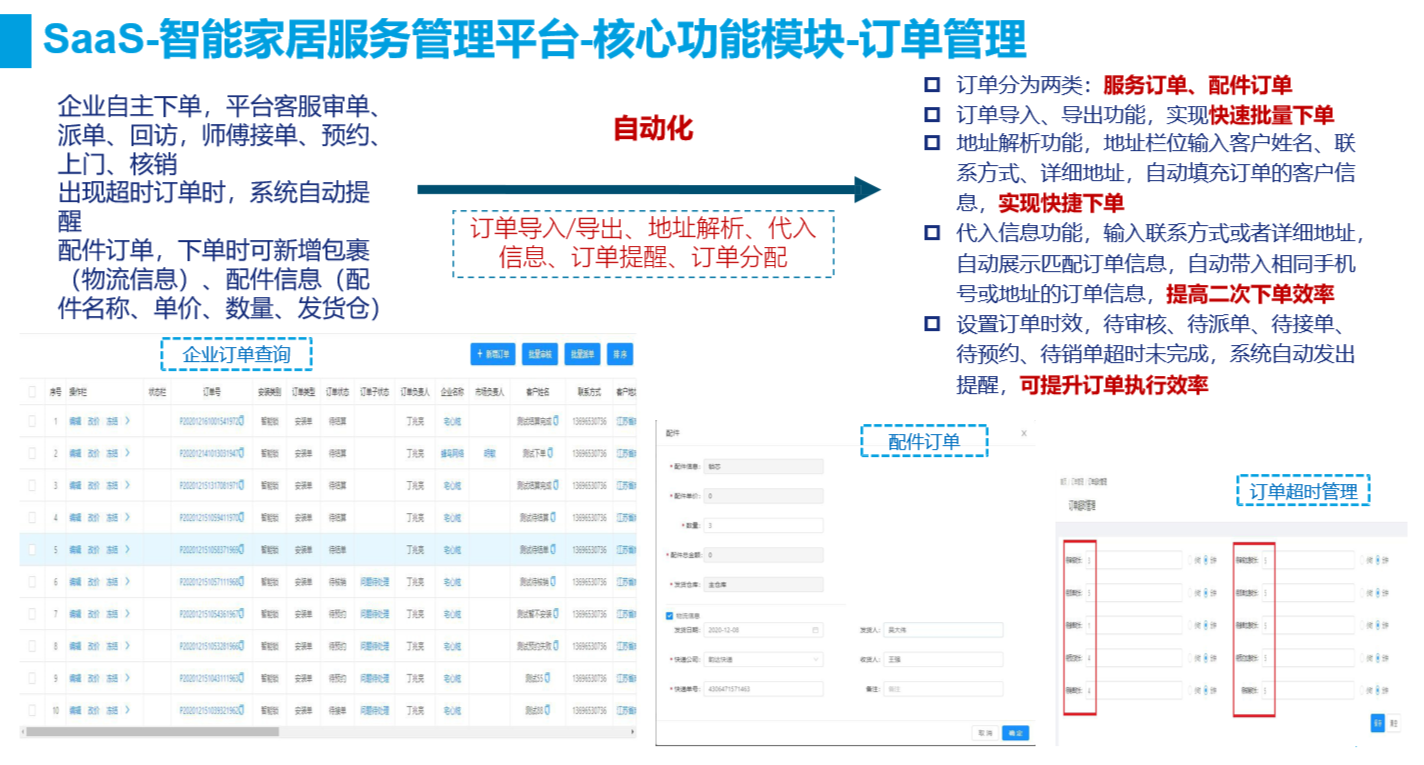Image resolution: width=1424 pixels, height=765 pixels.
Task: Click the 订单号 column header
Action: pyautogui.click(x=211, y=391)
